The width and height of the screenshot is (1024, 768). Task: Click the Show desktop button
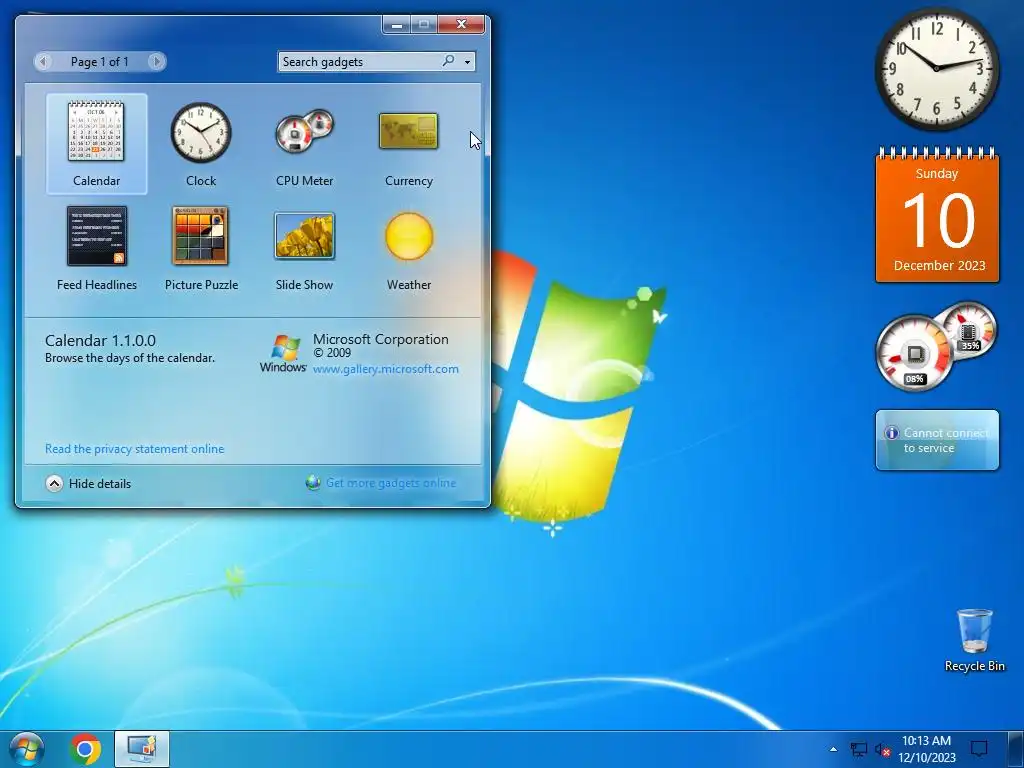point(1017,749)
